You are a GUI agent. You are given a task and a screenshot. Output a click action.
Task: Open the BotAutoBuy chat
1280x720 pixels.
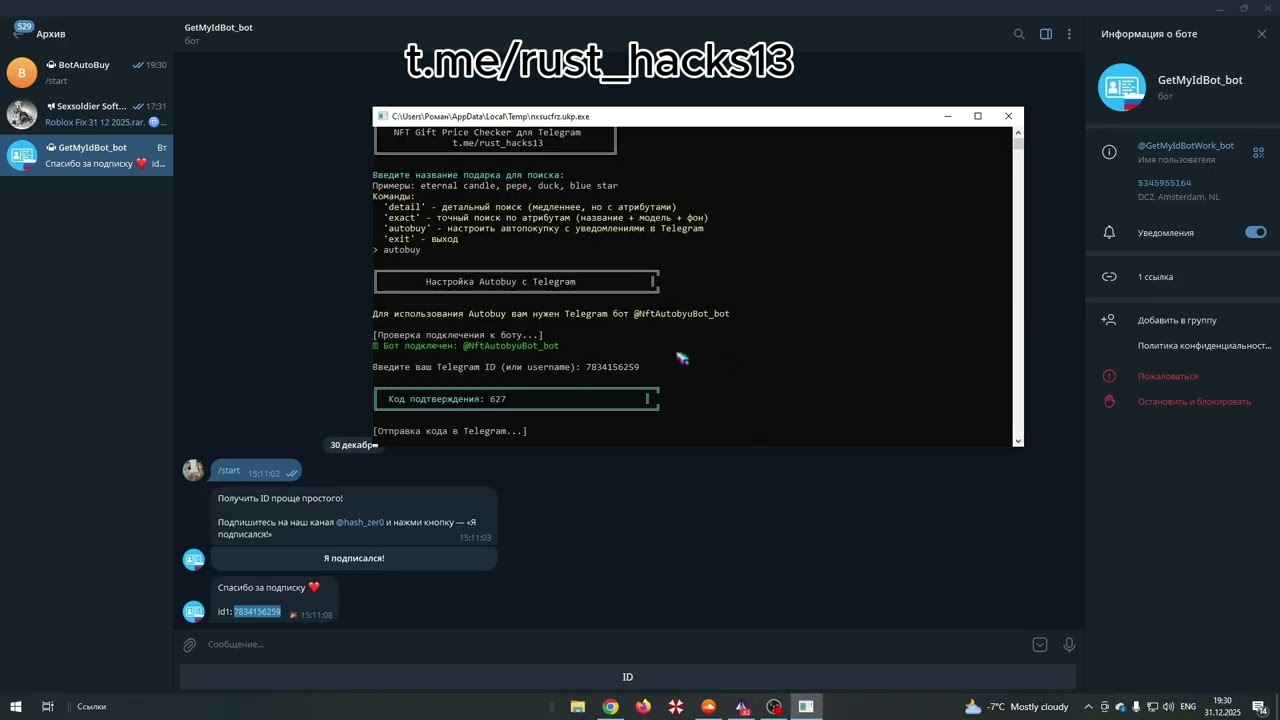pyautogui.click(x=86, y=73)
